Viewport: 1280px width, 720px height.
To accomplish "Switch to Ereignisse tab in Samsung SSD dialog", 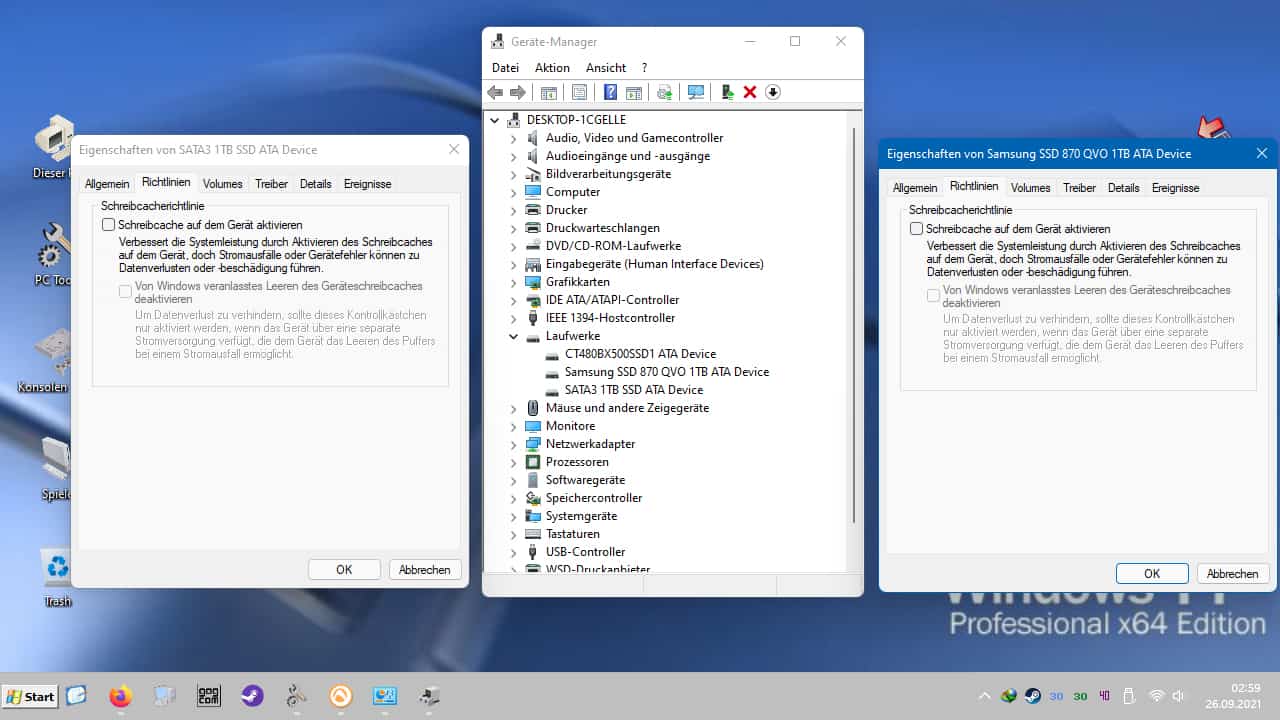I will [1175, 188].
